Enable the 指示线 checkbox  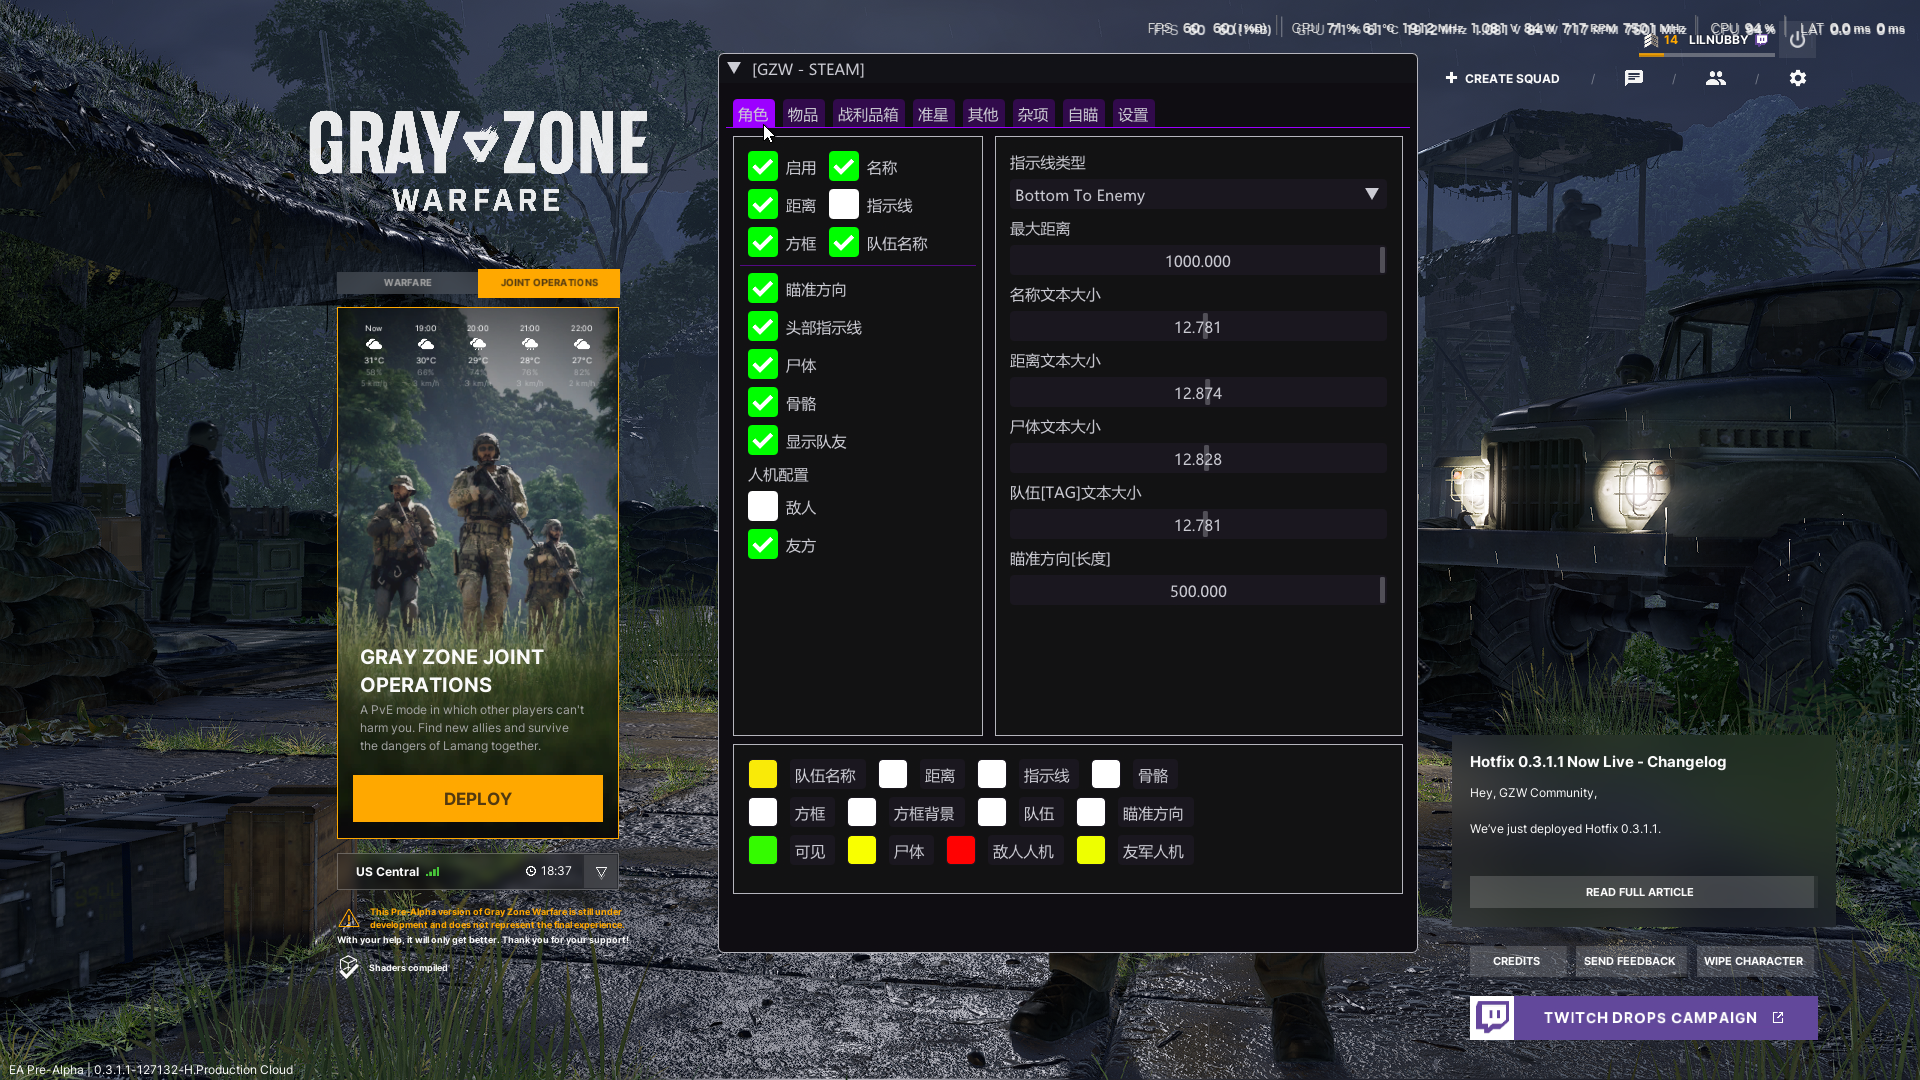coord(844,205)
